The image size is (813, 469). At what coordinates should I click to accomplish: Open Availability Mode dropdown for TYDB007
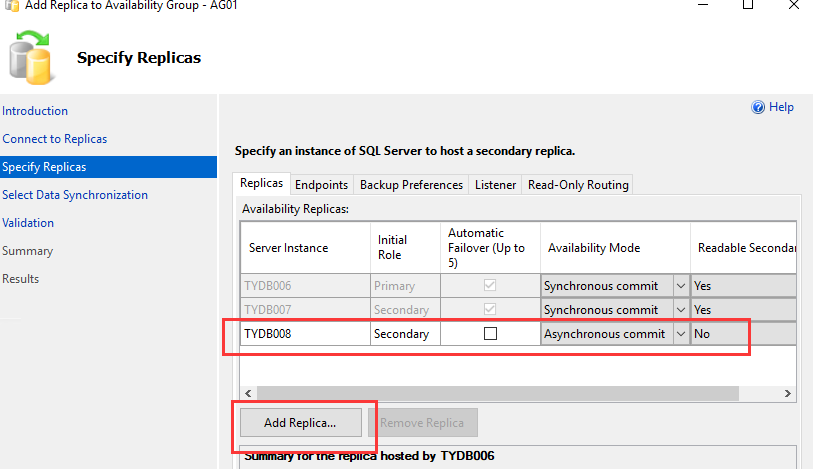pyautogui.click(x=681, y=310)
